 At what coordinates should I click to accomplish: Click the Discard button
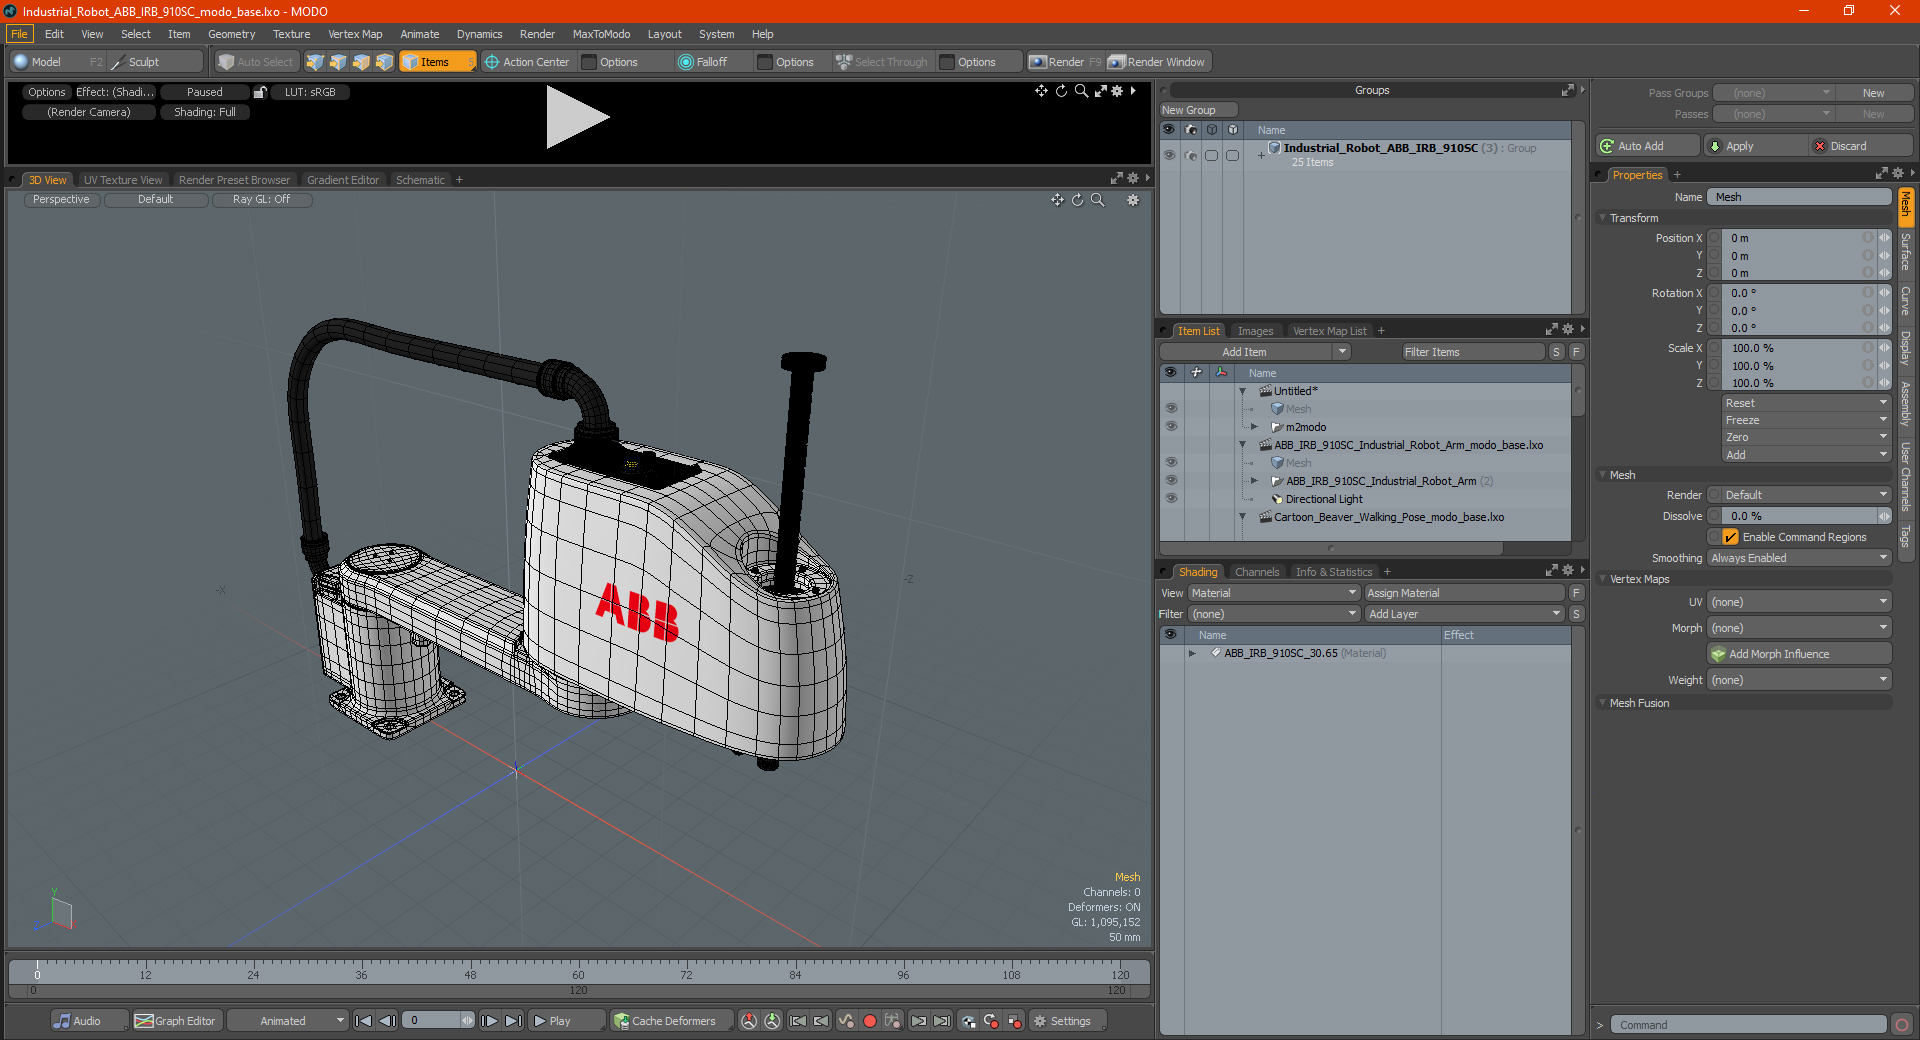pyautogui.click(x=1860, y=146)
